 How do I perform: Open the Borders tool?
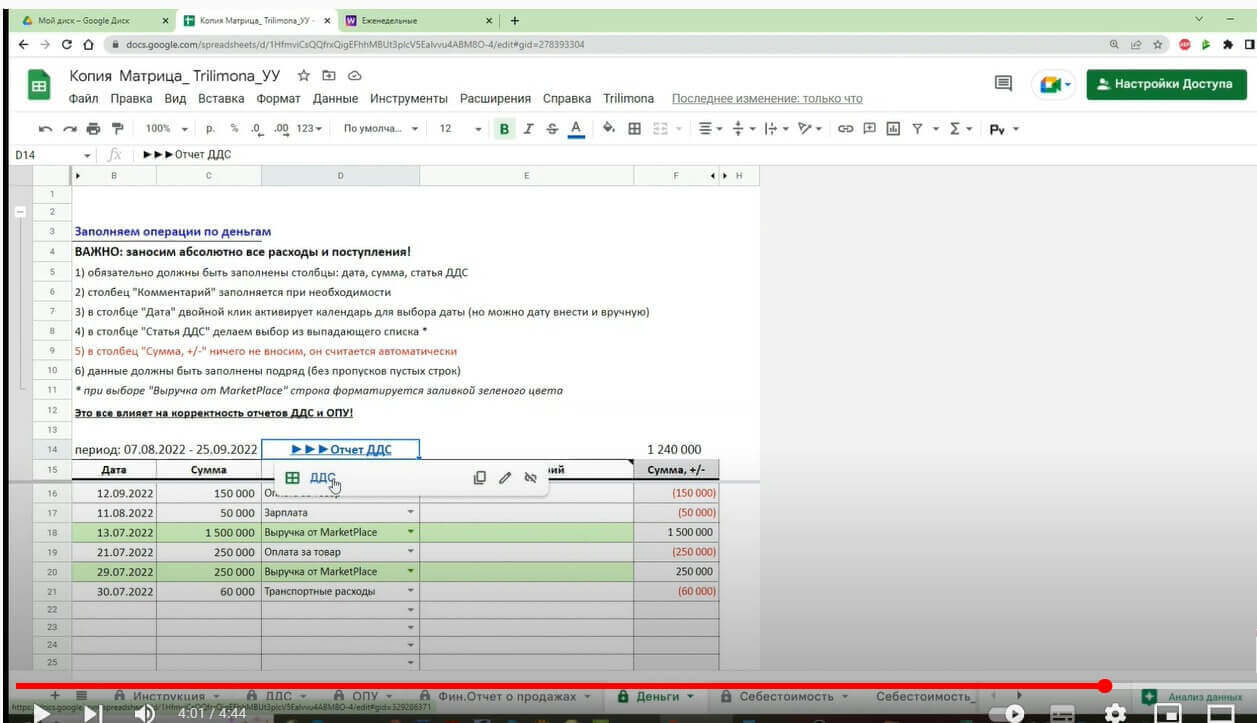[x=634, y=129]
